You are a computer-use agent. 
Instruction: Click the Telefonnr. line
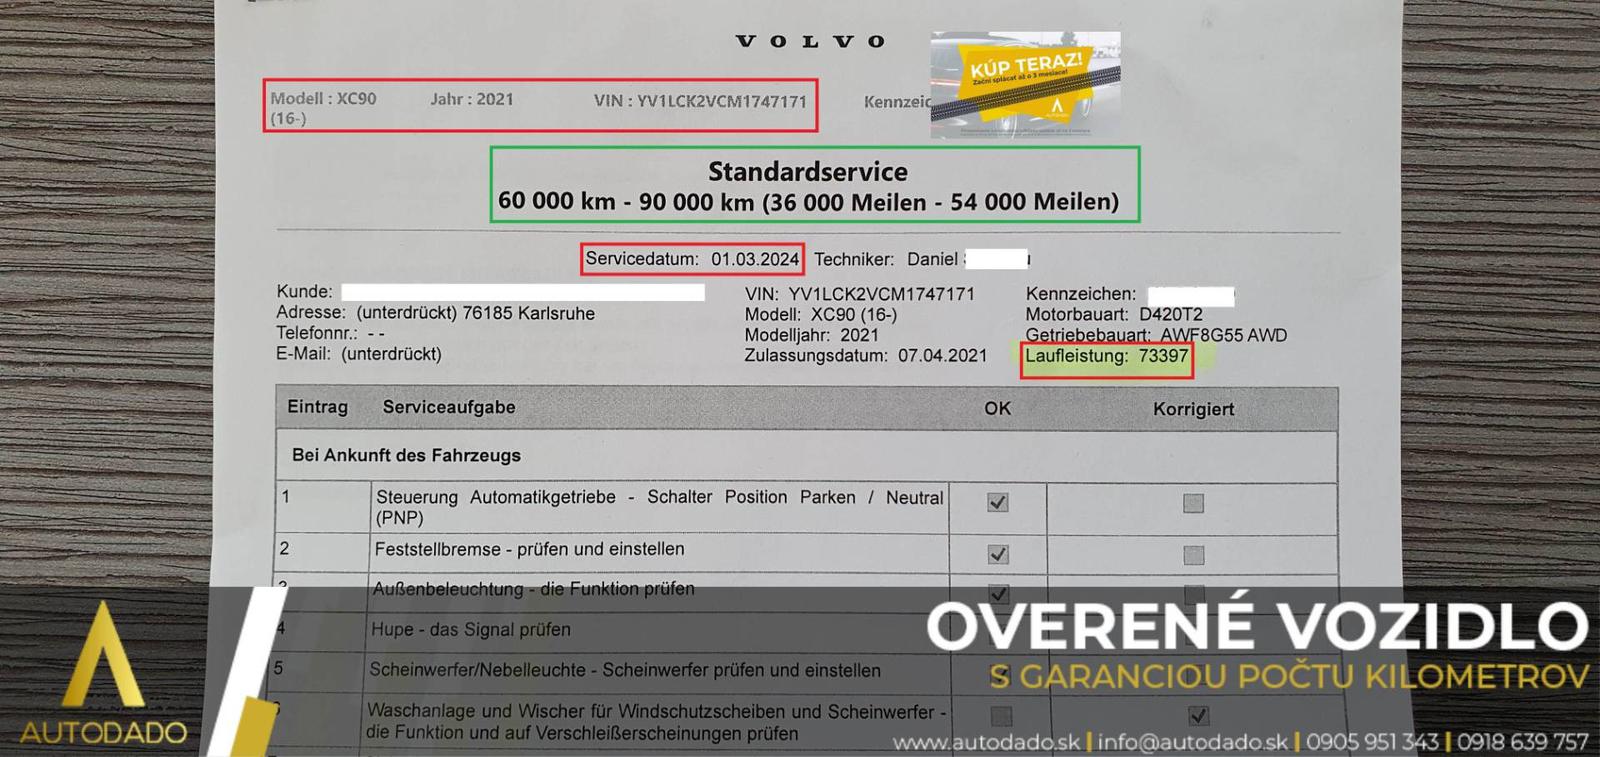tap(331, 333)
